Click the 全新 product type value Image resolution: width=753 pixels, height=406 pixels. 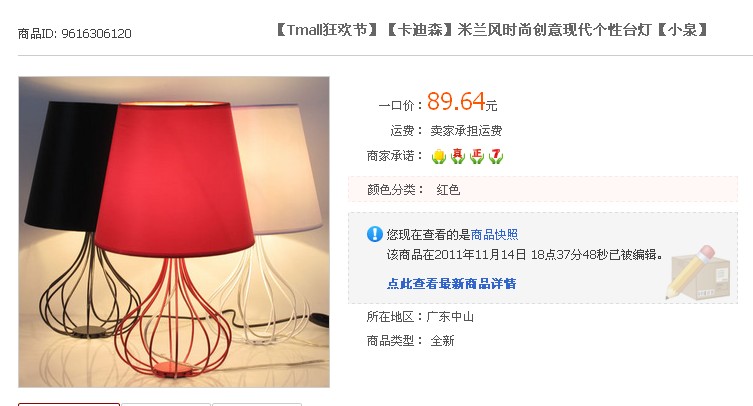[442, 341]
